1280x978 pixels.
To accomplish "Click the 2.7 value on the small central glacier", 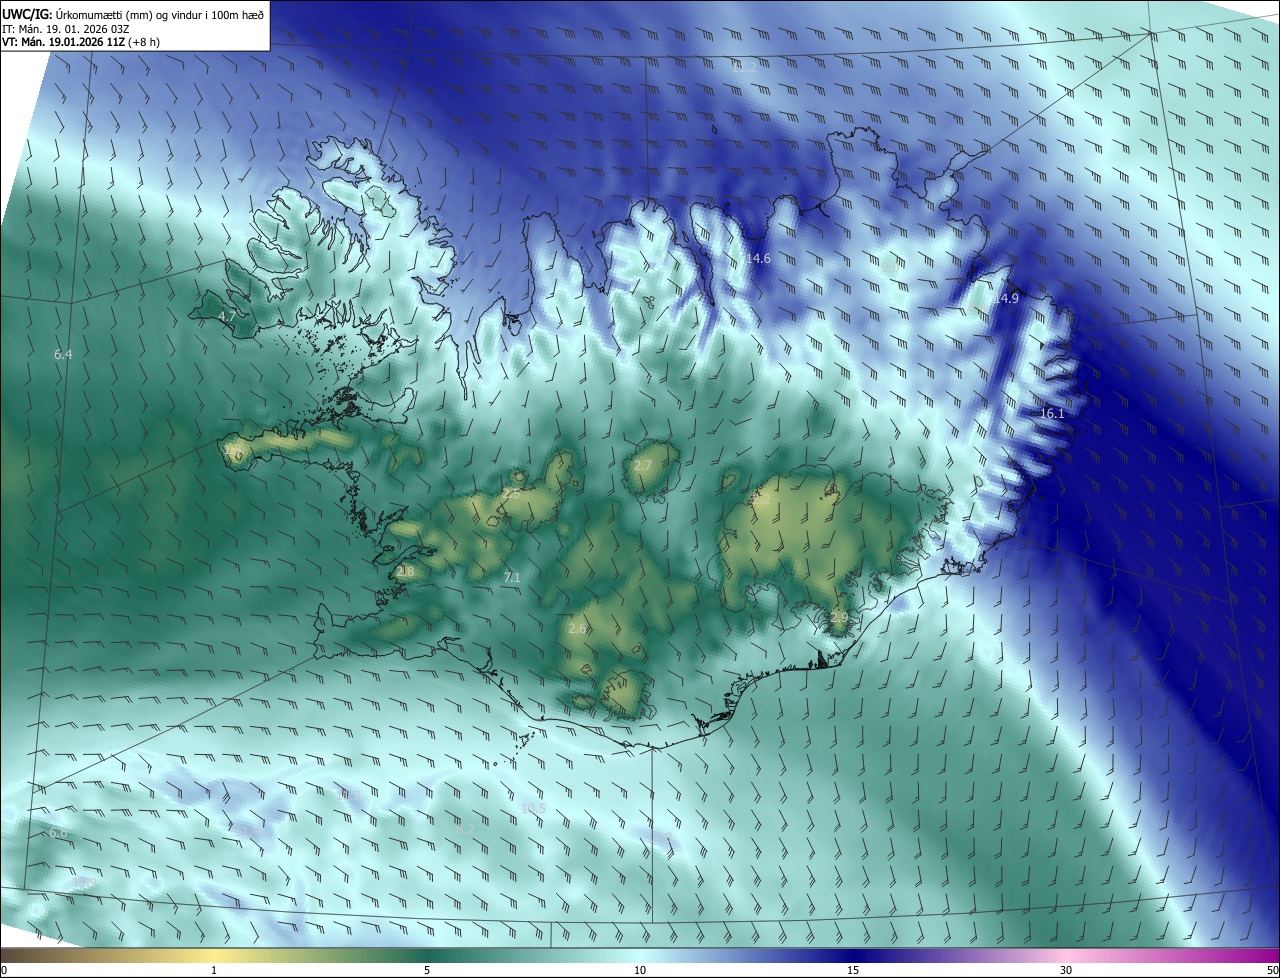I will tap(643, 467).
